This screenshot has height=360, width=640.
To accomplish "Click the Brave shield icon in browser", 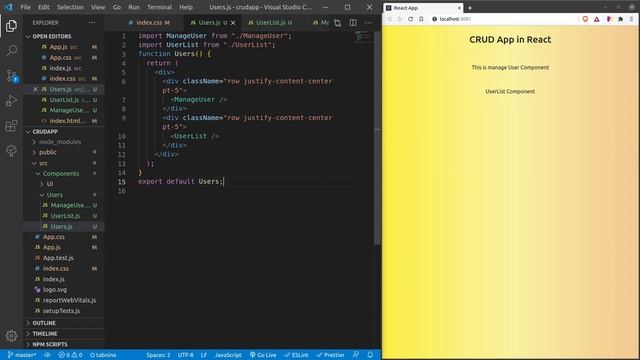I will coord(585,19).
